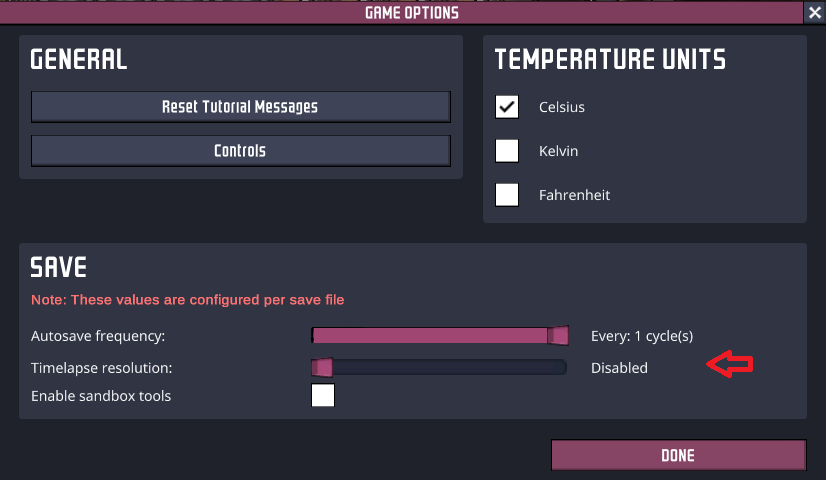This screenshot has width=826, height=480.
Task: Click the Autosave frequency slider handle
Action: (x=560, y=335)
